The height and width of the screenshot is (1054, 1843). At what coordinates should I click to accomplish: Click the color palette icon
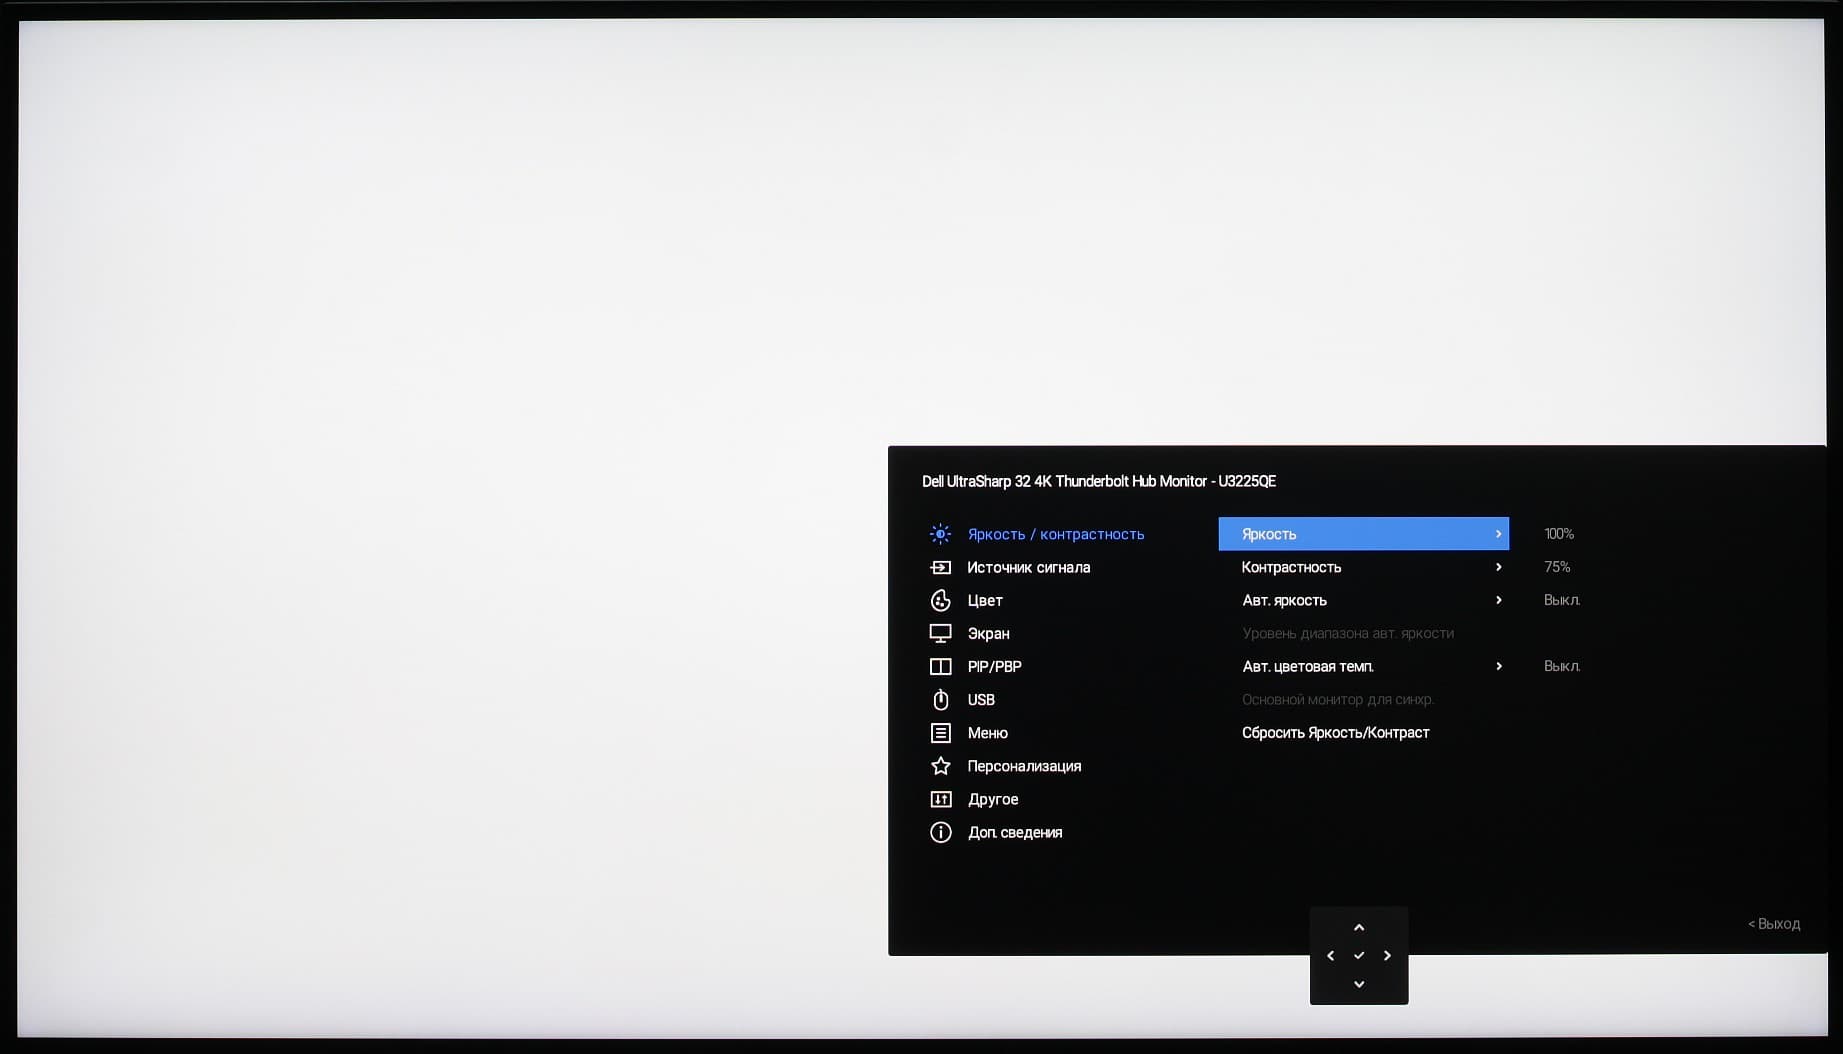940,600
